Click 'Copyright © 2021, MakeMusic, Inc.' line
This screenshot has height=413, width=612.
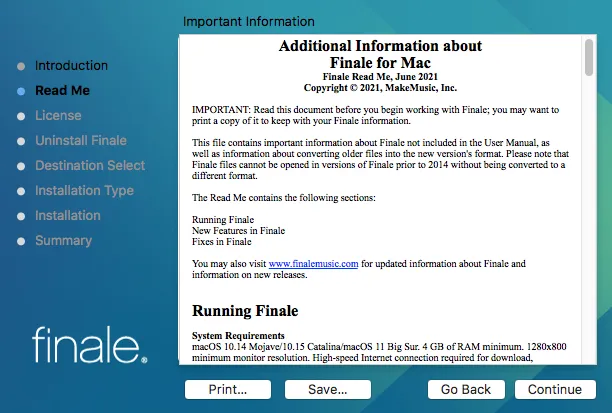click(380, 87)
